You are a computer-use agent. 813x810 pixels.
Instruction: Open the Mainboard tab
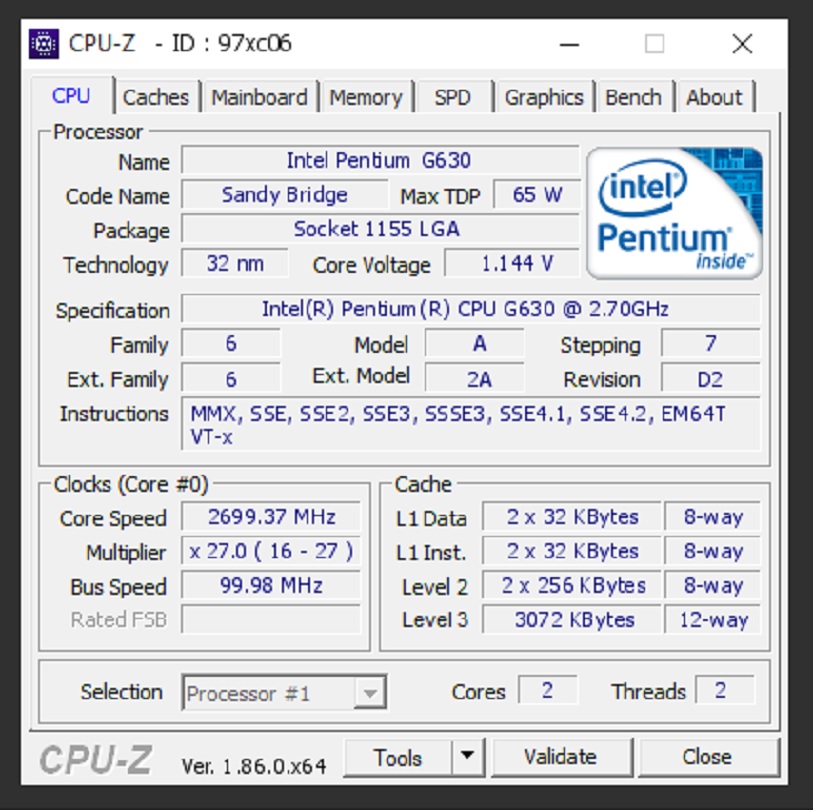tap(261, 97)
